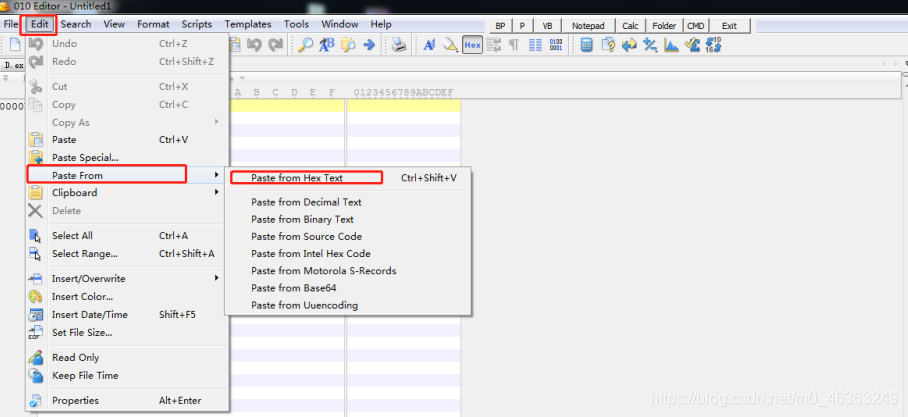Open the File menu
Viewport: 908px width, 417px height.
coord(10,24)
